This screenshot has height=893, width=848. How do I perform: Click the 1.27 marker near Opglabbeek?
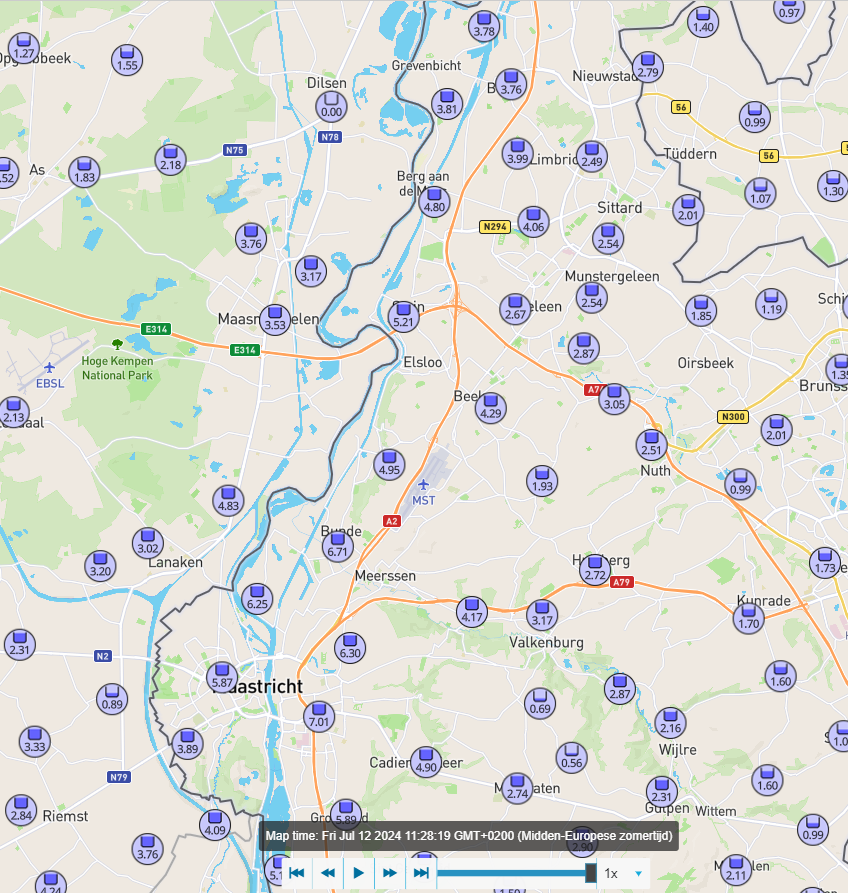(x=24, y=48)
